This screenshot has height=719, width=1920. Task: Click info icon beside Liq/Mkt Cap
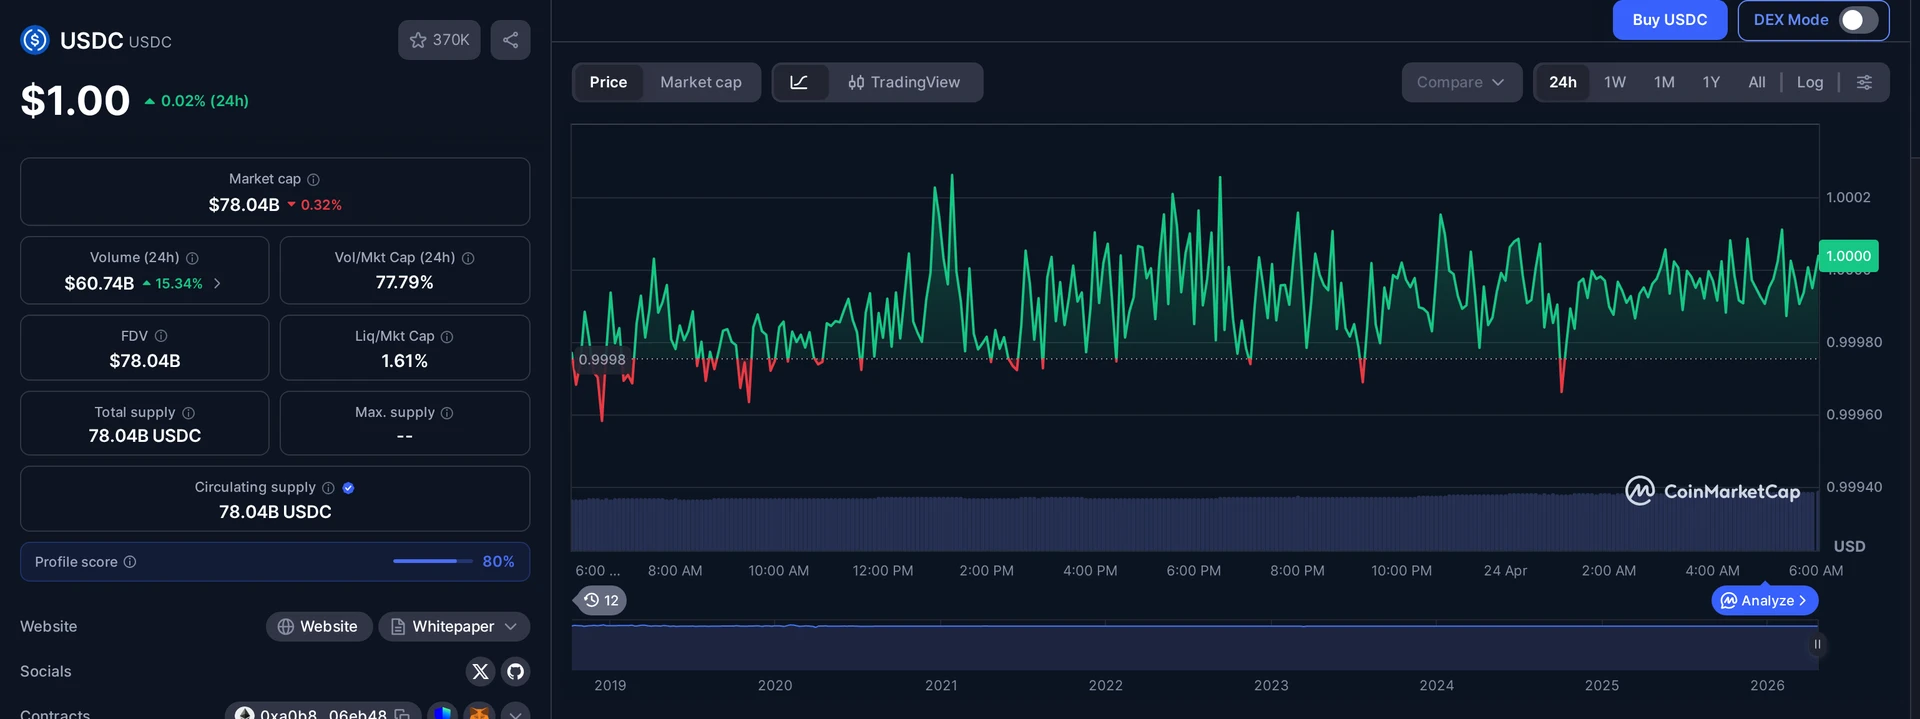[447, 337]
